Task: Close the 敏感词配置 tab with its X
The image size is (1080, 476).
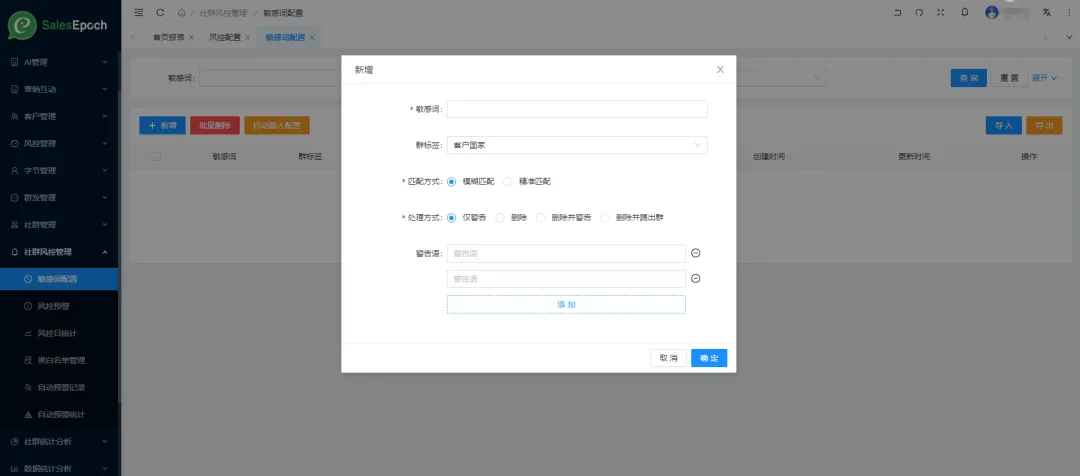Action: (x=312, y=37)
